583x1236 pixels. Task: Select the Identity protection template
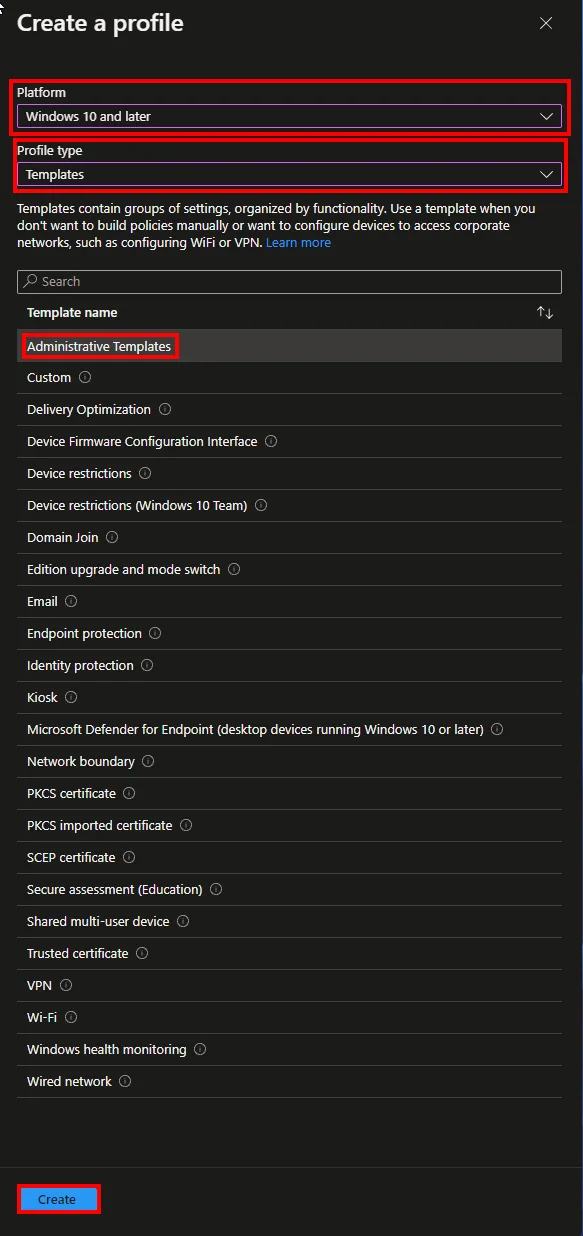289,666
